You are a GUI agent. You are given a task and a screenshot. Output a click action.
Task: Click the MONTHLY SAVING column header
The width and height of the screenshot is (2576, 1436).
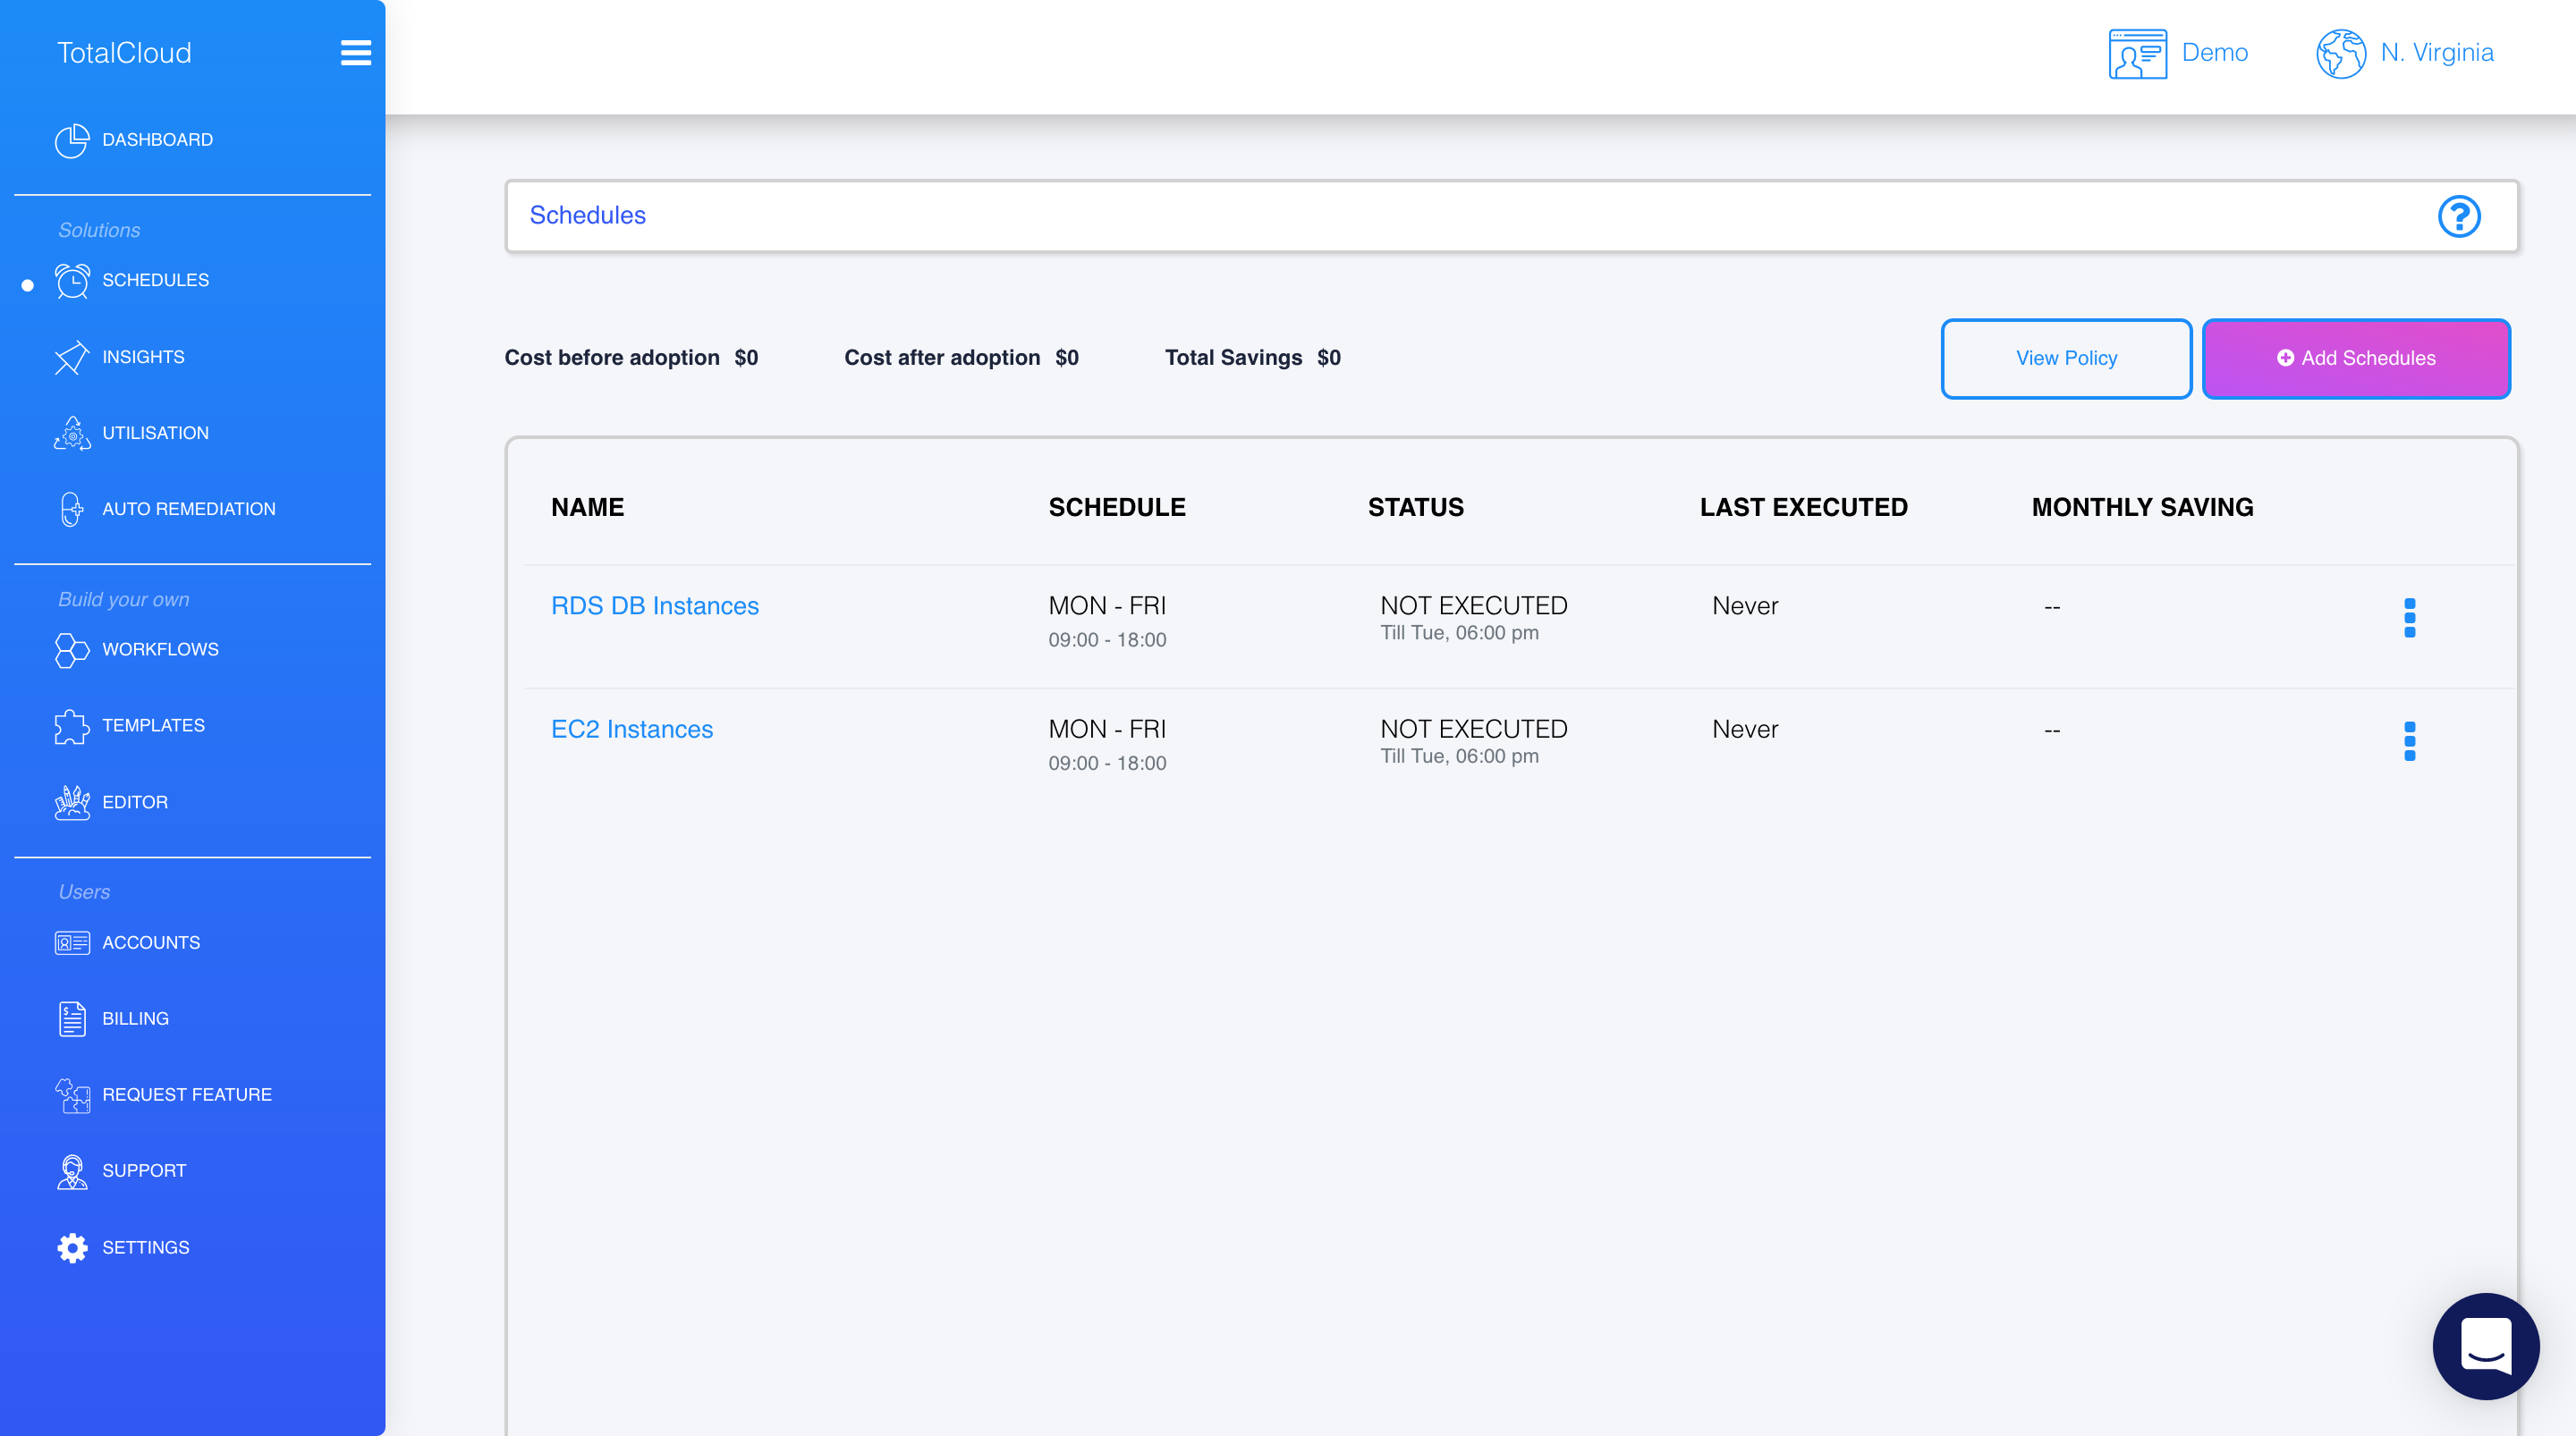pos(2142,507)
